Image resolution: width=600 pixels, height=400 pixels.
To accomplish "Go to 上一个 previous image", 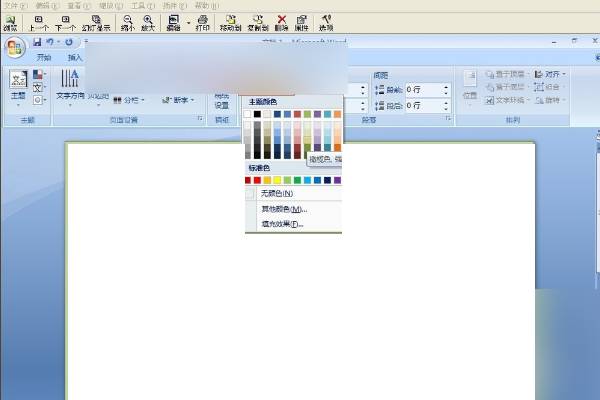I will click(x=39, y=23).
